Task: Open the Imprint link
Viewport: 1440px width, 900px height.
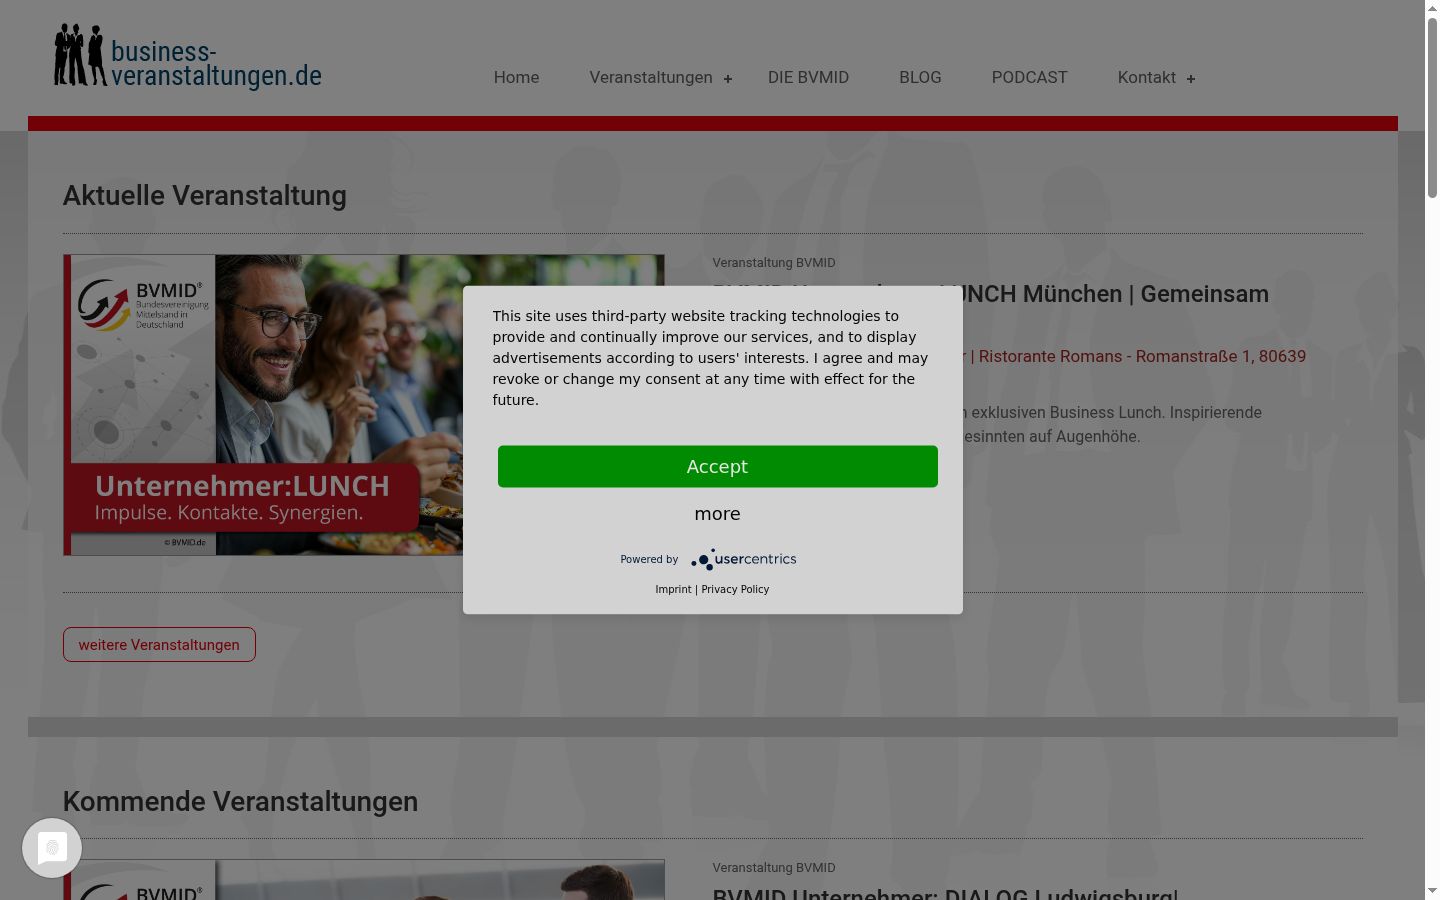Action: (673, 590)
